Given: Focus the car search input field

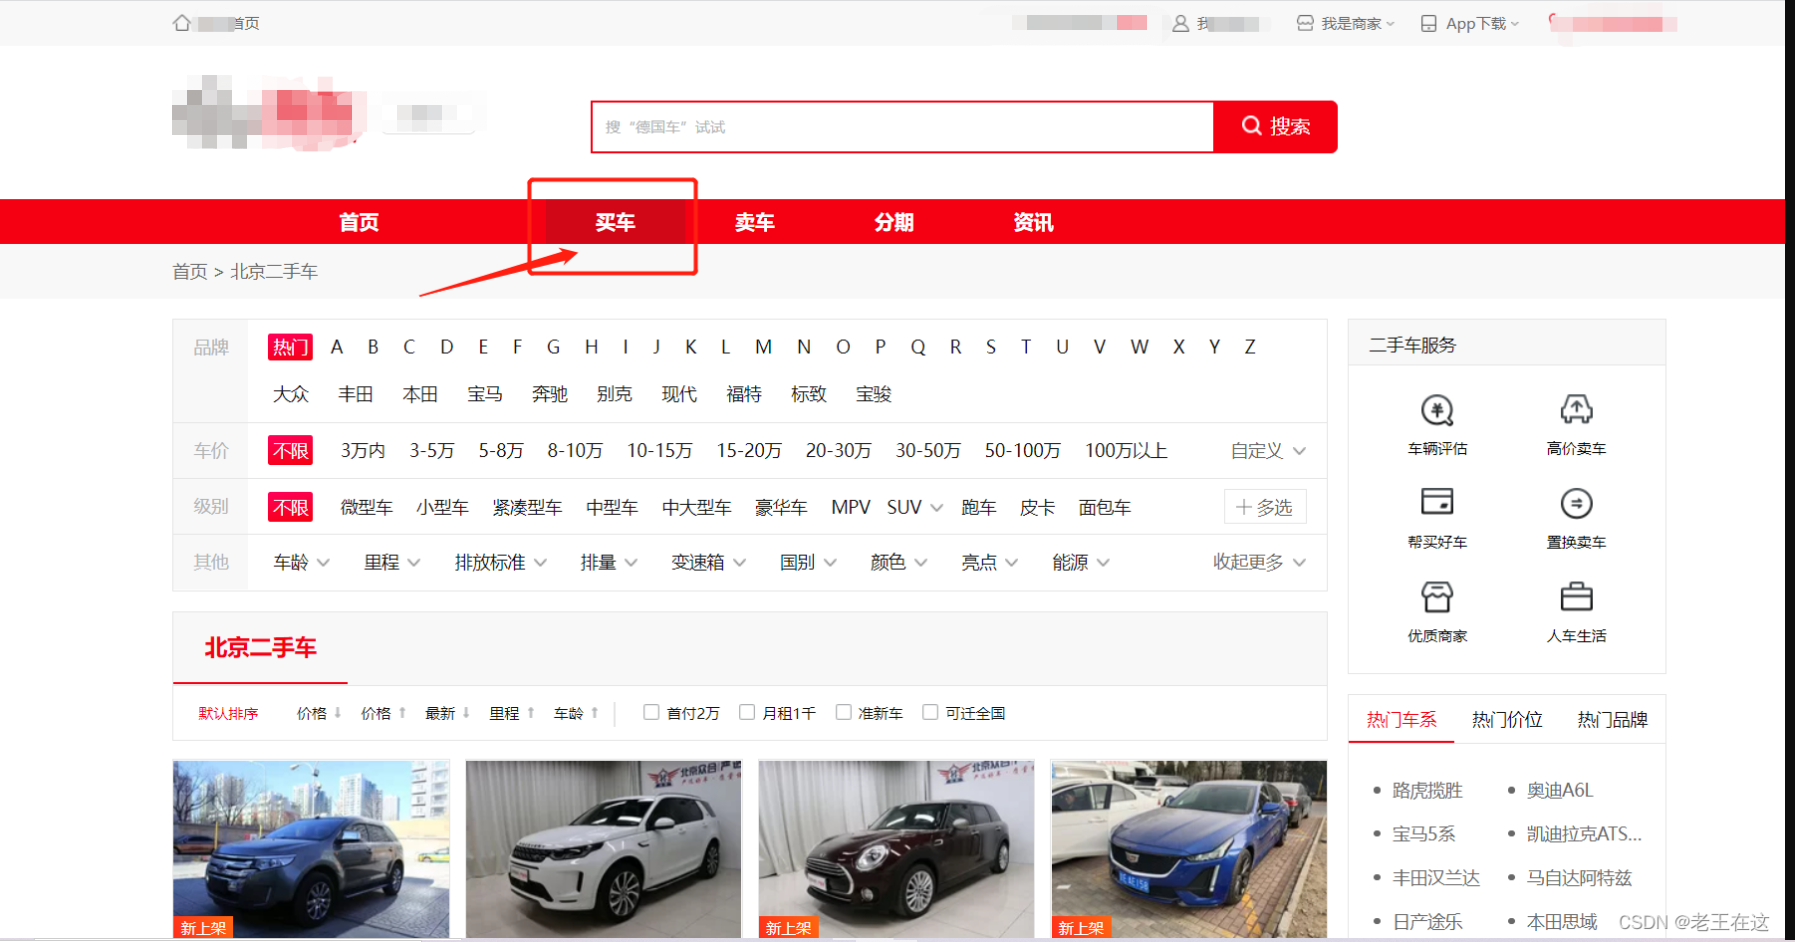Looking at the screenshot, I should pyautogui.click(x=902, y=127).
